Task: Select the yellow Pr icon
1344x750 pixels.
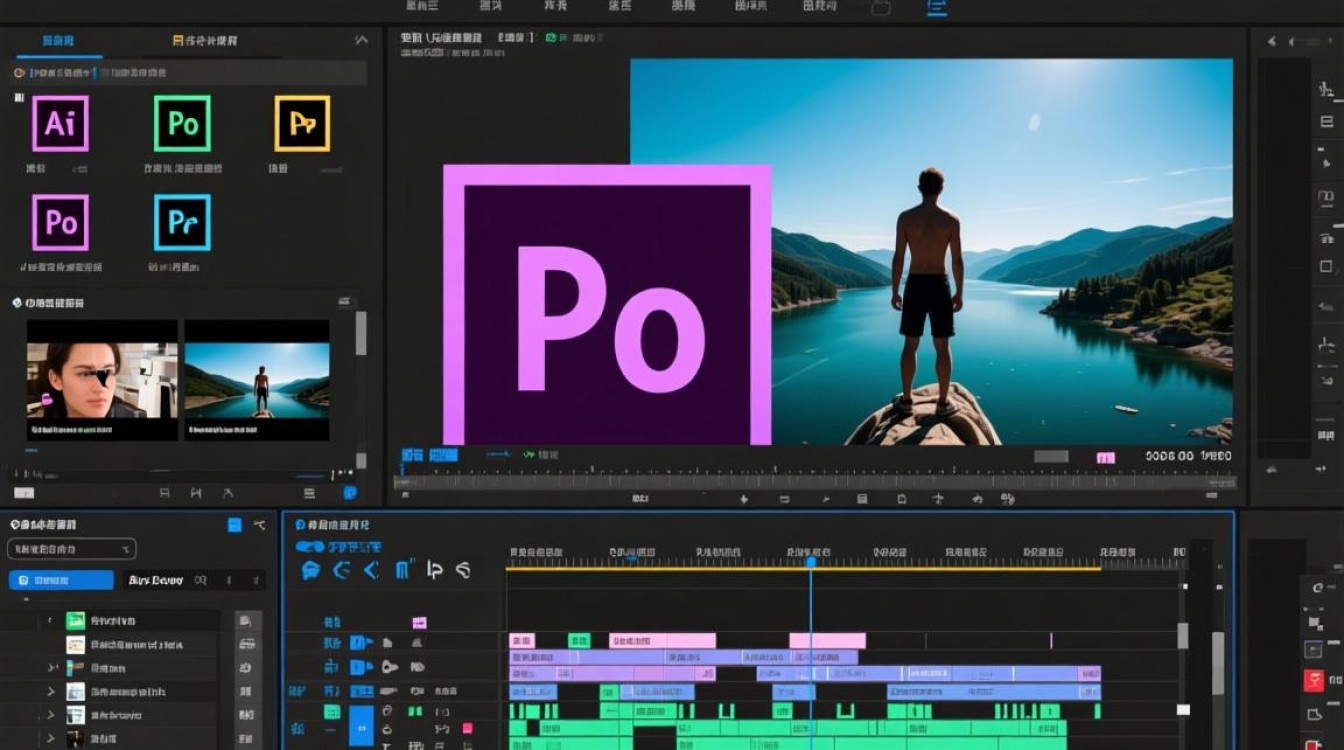Action: (x=302, y=123)
